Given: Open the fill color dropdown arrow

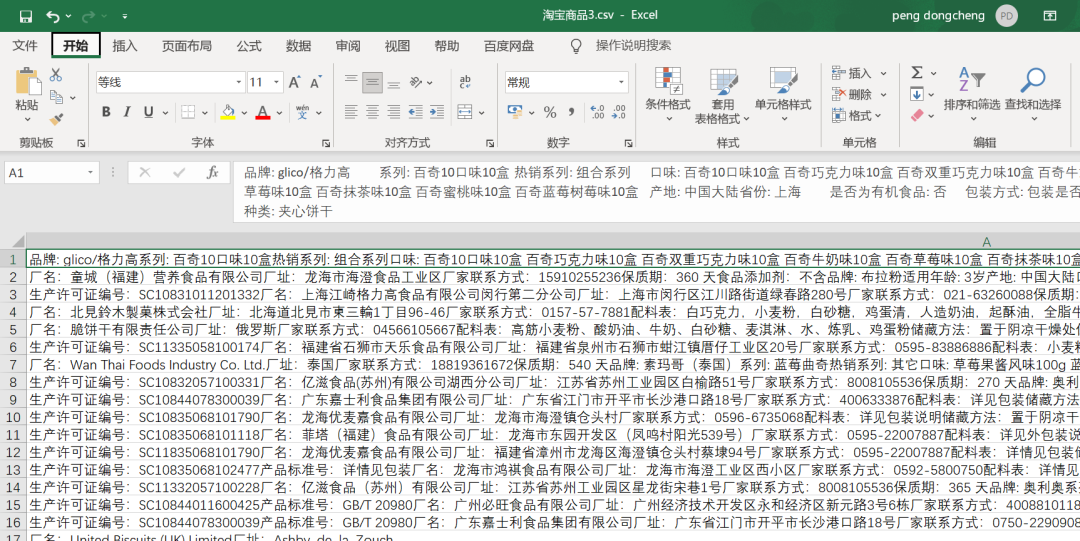Looking at the screenshot, I should point(245,113).
